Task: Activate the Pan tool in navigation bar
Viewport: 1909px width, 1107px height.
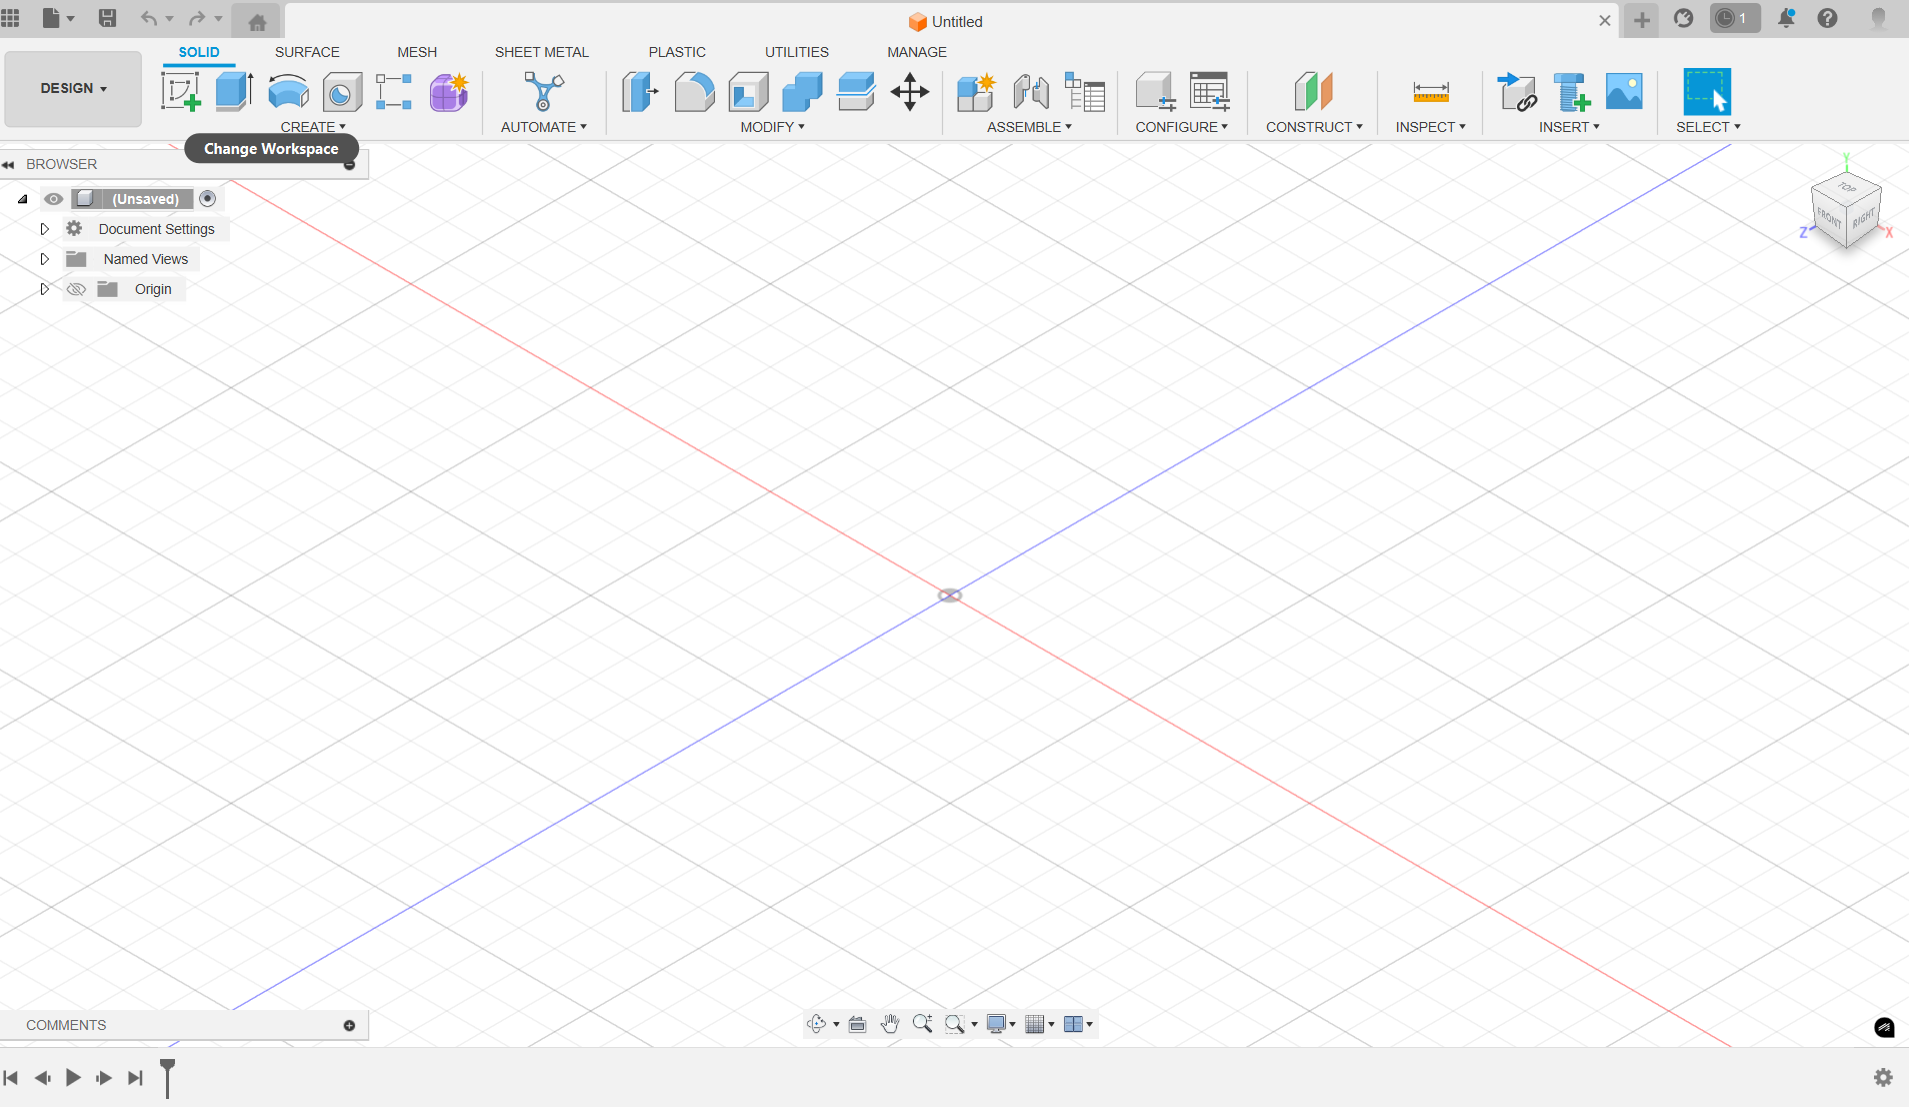Action: coord(889,1023)
